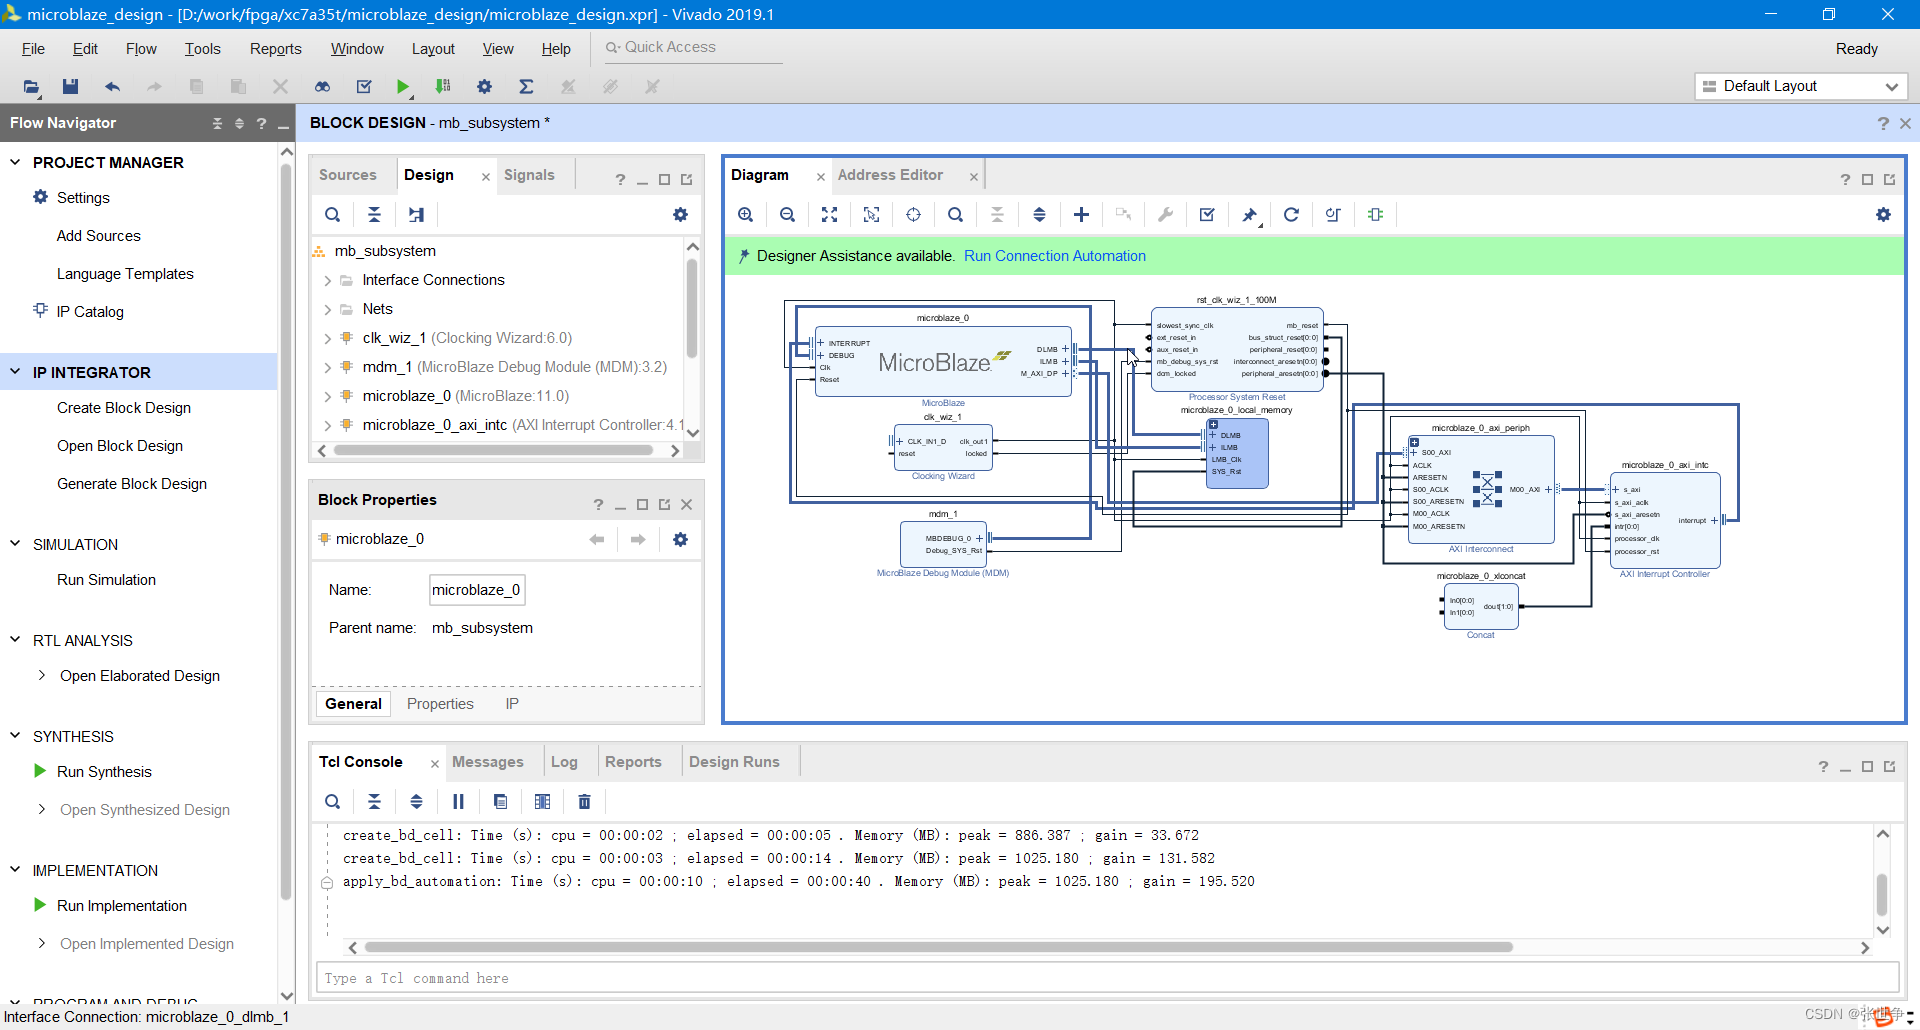Open the Tools menu
The height and width of the screenshot is (1030, 1920).
[202, 48]
